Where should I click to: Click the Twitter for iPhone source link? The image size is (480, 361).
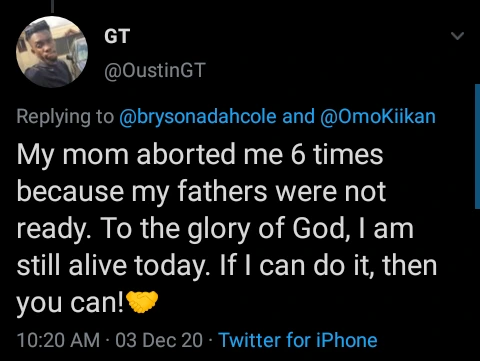pos(298,340)
